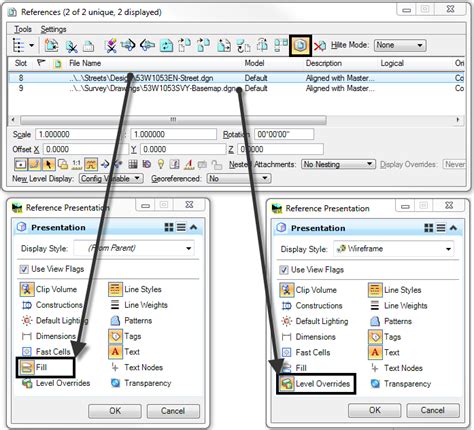Open the hierarchy icon's dropdown arrow
The height and width of the screenshot is (430, 474).
pos(32,45)
